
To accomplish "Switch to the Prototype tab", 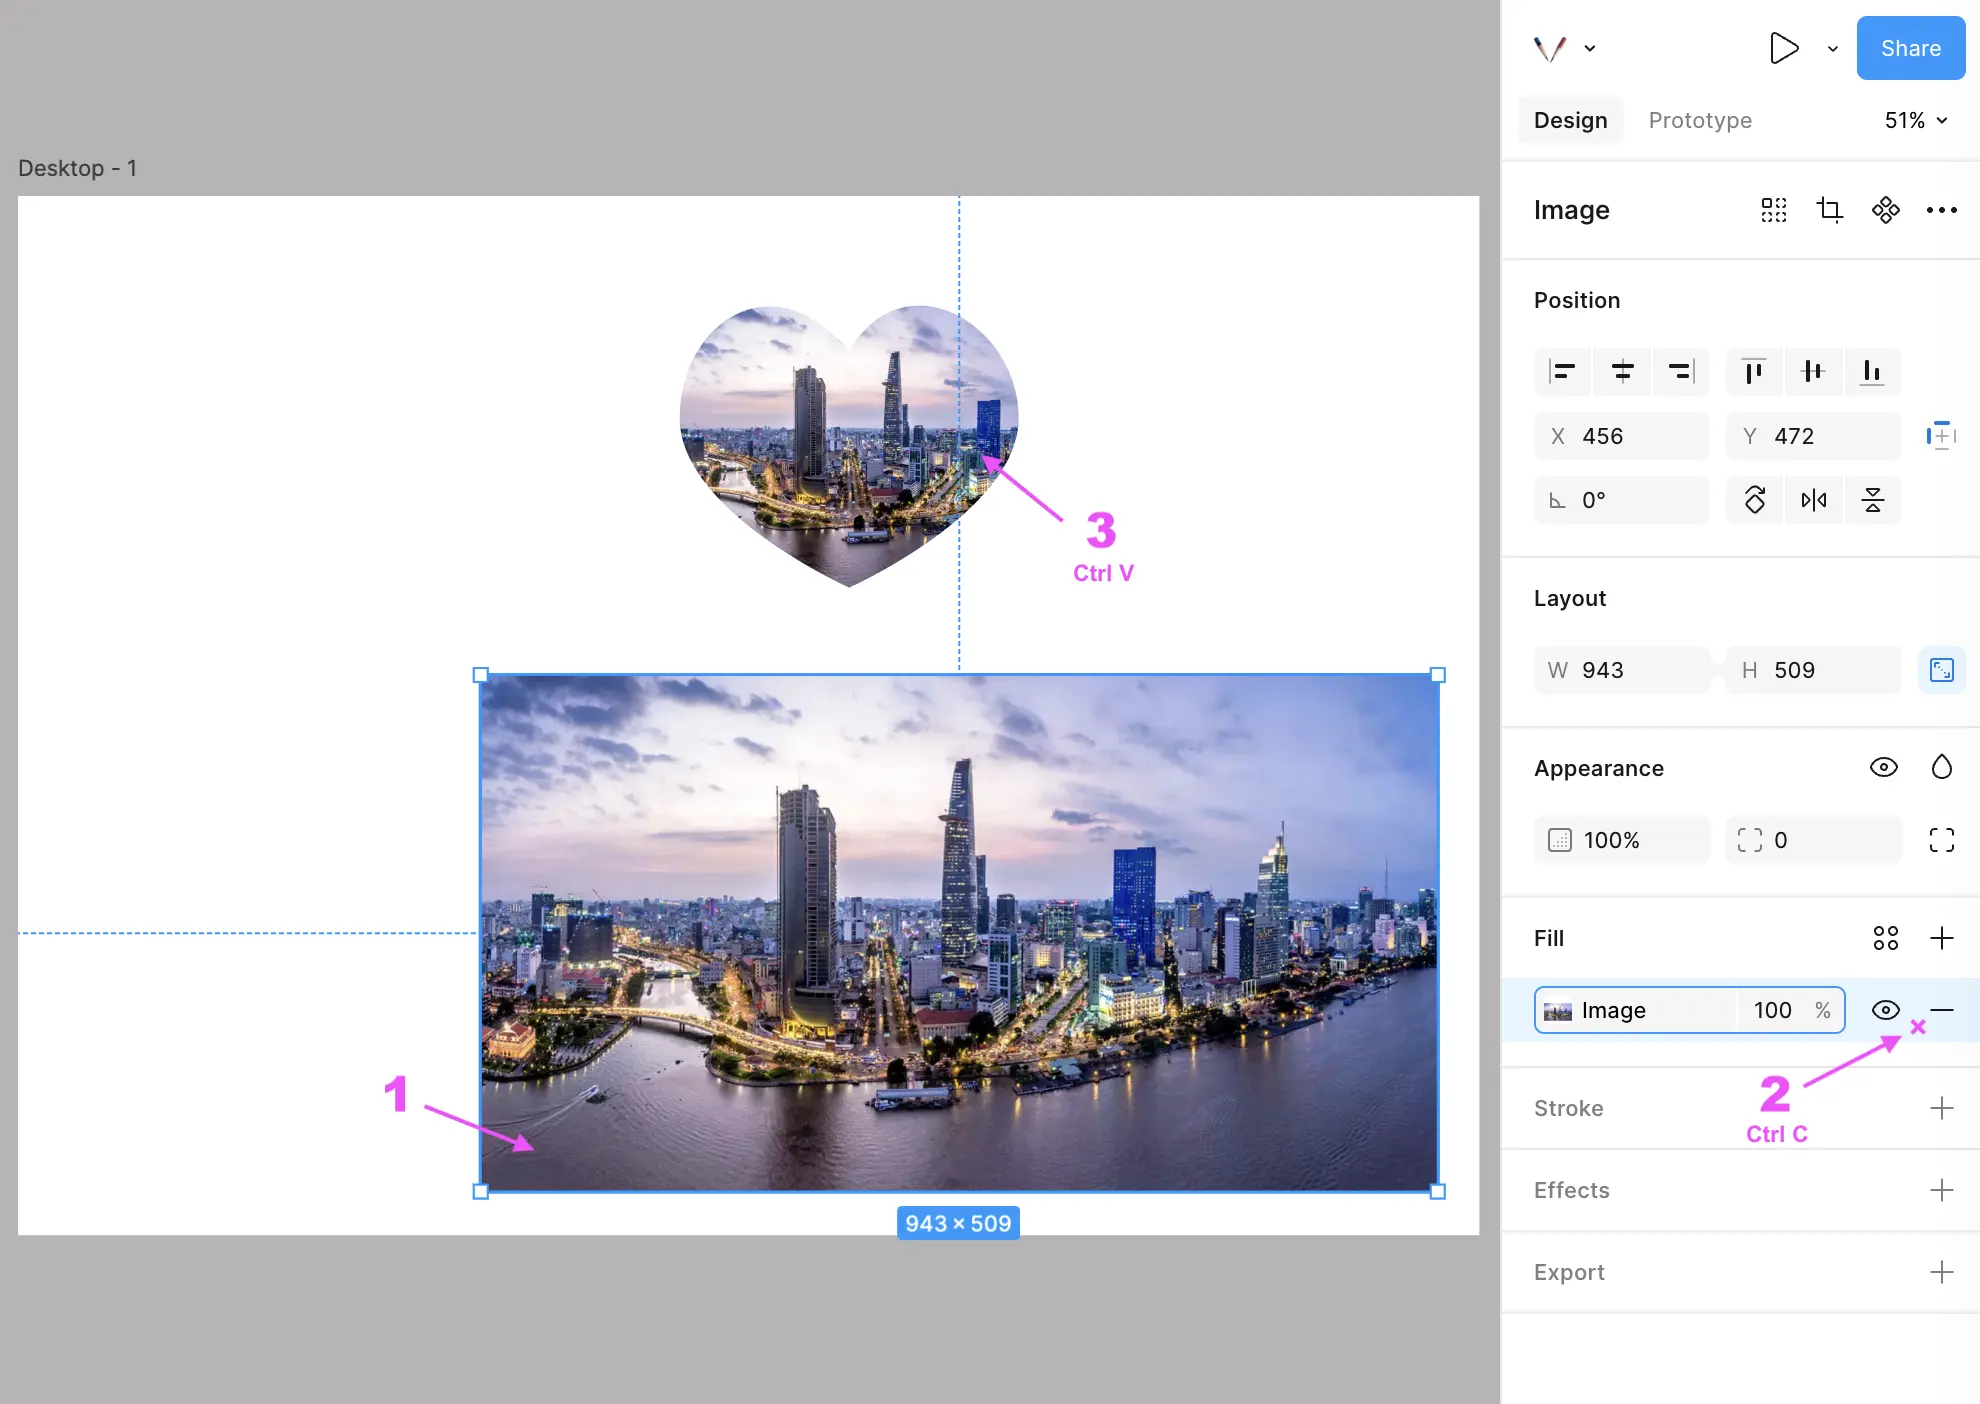I will tap(1700, 120).
